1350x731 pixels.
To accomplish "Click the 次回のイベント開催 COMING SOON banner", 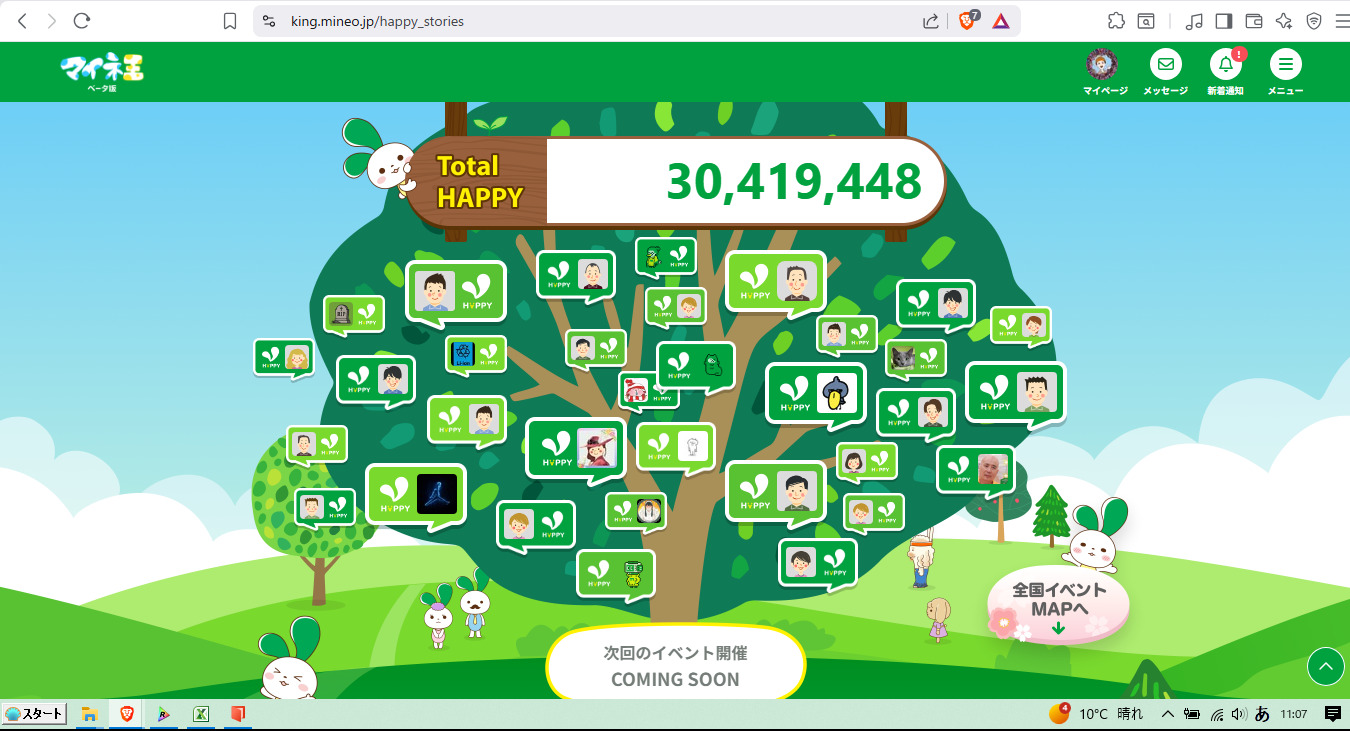I will tap(676, 664).
